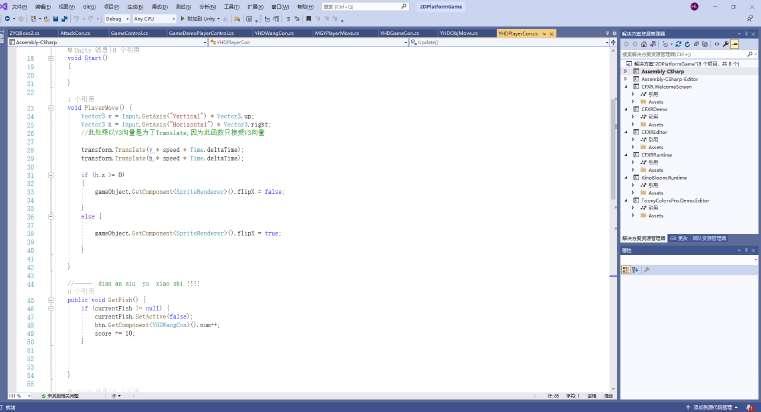The width and height of the screenshot is (761, 412).
Task: Click the editor vertical scrollbar
Action: [613, 218]
